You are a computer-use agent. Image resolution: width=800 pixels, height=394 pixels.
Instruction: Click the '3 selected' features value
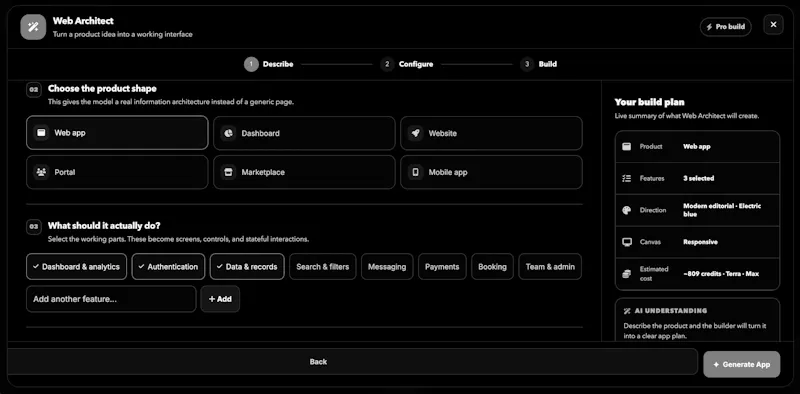pos(698,179)
